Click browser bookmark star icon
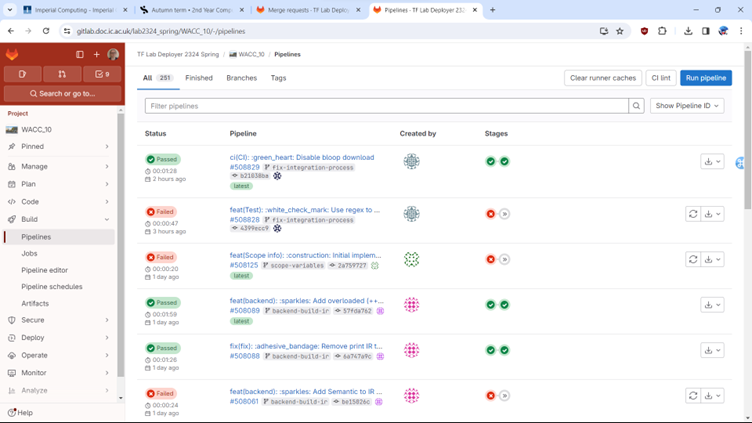This screenshot has height=423, width=752. 620,31
